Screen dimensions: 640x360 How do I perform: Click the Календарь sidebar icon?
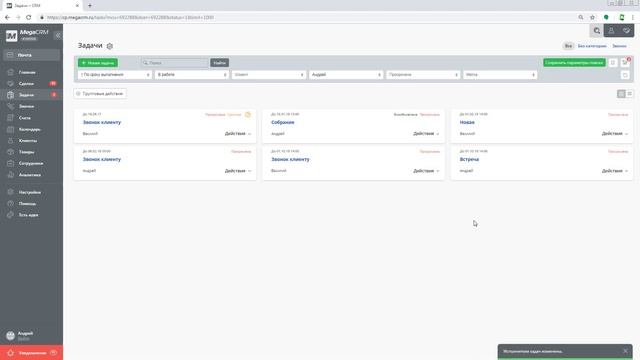pyautogui.click(x=11, y=129)
